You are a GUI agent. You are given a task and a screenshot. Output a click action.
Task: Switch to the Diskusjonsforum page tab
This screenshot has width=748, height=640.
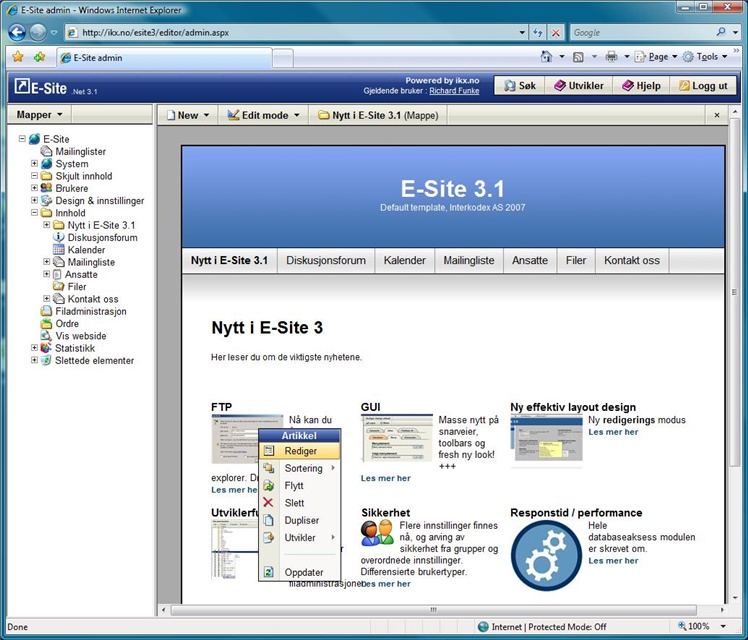326,260
